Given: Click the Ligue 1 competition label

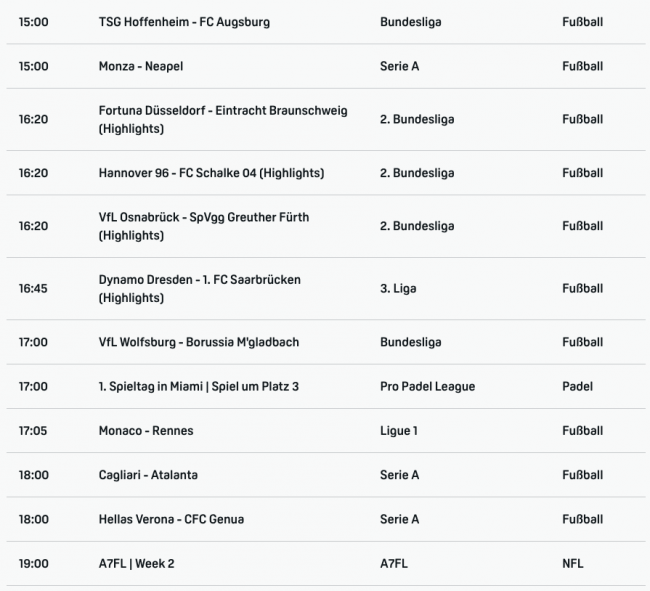Looking at the screenshot, I should click(x=399, y=431).
